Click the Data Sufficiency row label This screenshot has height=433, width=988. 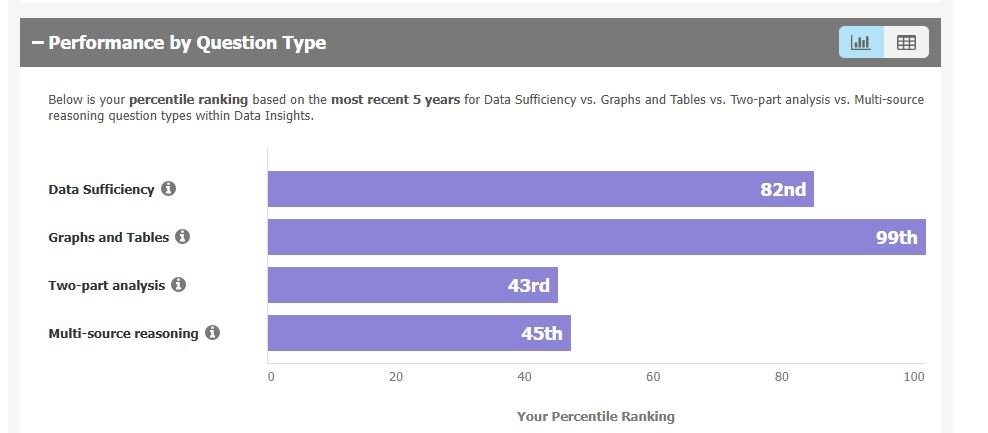click(101, 190)
